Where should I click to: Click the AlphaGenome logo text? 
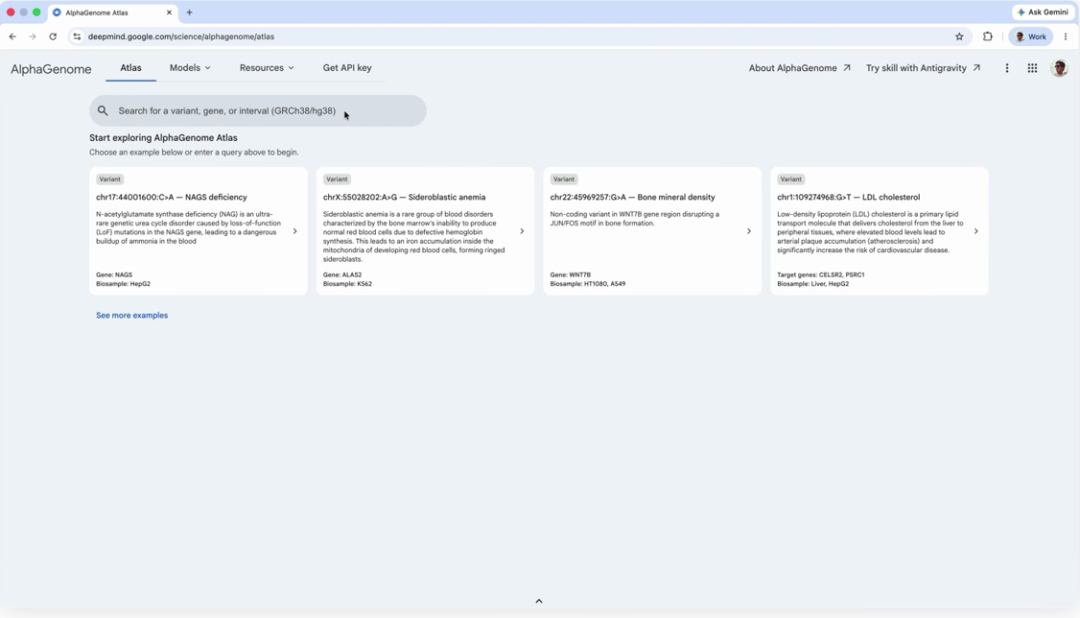coord(51,69)
